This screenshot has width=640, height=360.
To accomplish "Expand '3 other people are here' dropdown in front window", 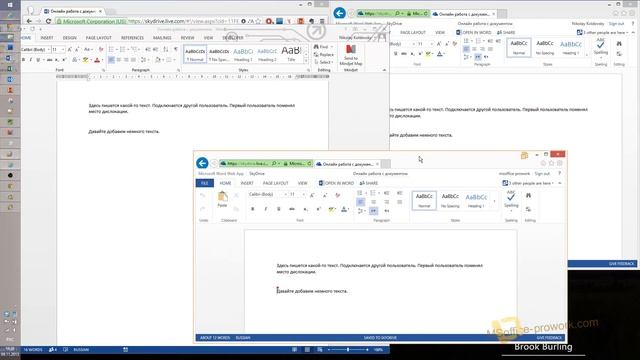I will 529,183.
